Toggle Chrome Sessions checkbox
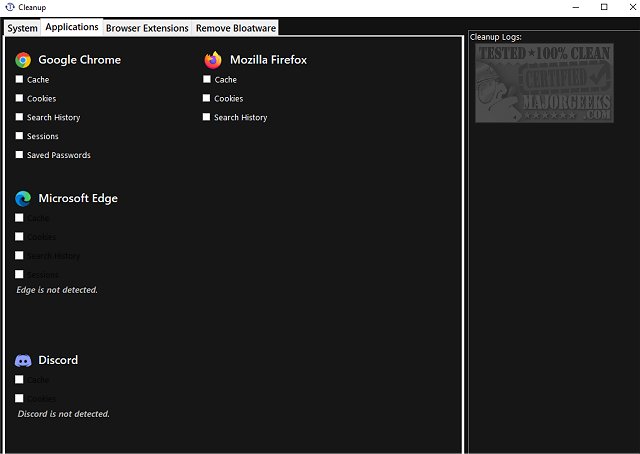 point(19,136)
